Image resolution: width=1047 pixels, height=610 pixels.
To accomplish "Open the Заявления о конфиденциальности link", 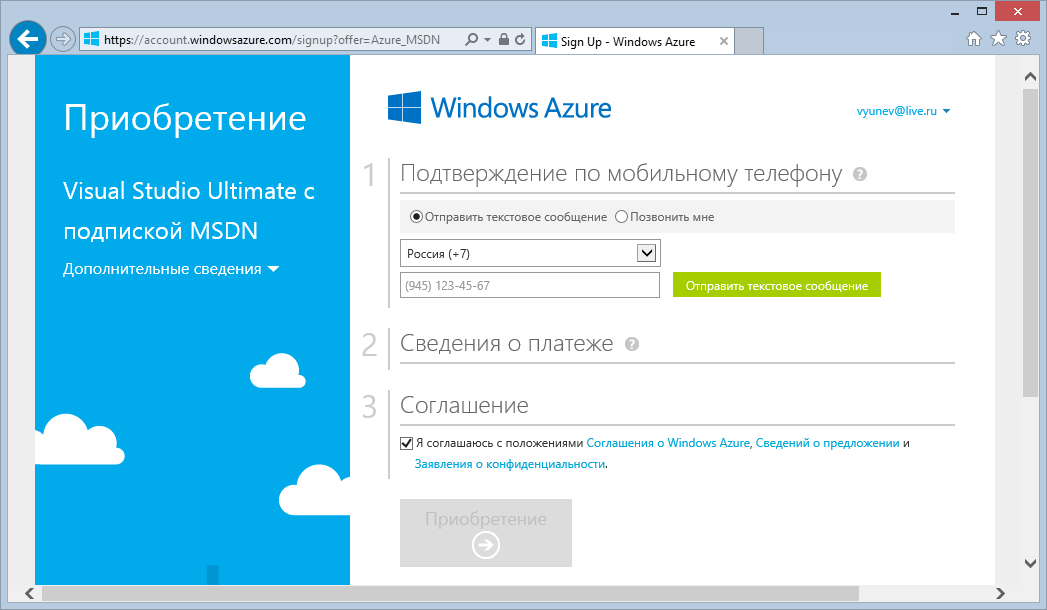I will 510,464.
